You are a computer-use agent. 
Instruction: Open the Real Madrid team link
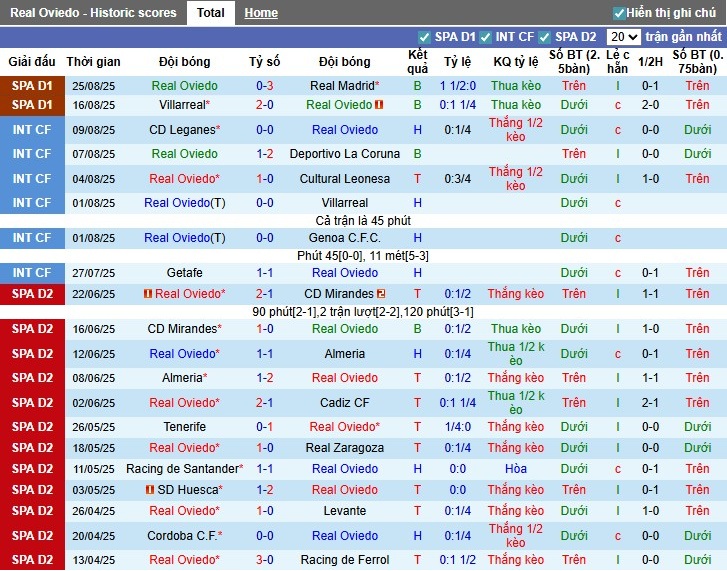pos(342,86)
